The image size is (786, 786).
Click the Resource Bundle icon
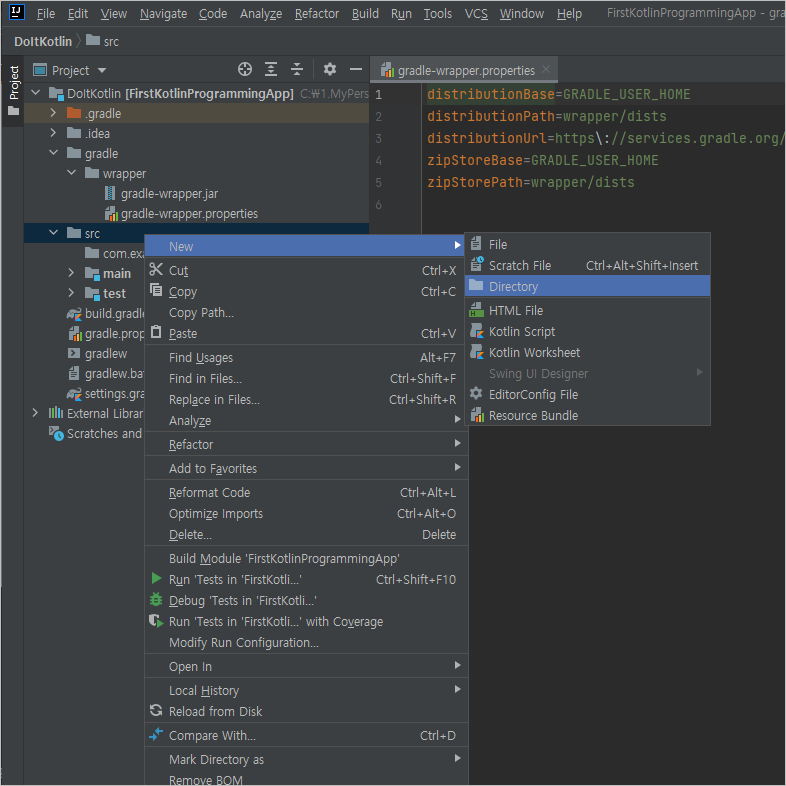pyautogui.click(x=477, y=415)
